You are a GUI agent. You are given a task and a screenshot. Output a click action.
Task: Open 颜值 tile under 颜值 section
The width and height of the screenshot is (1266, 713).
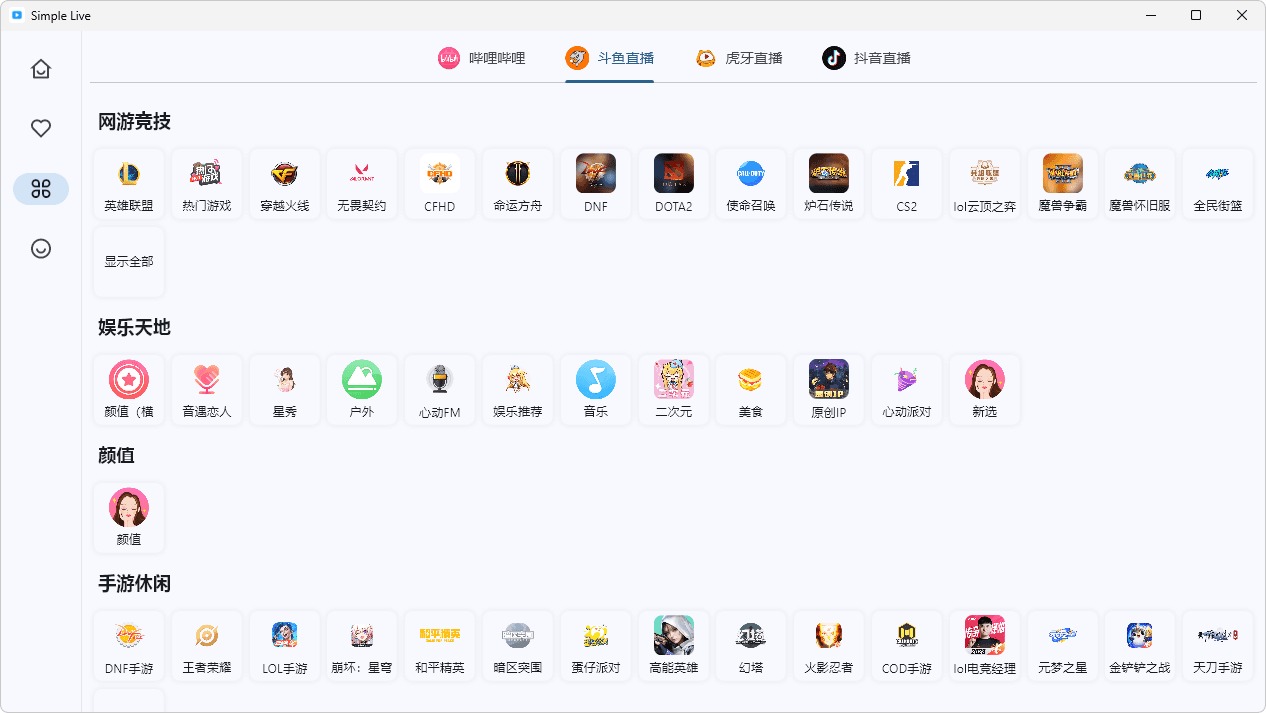[129, 518]
